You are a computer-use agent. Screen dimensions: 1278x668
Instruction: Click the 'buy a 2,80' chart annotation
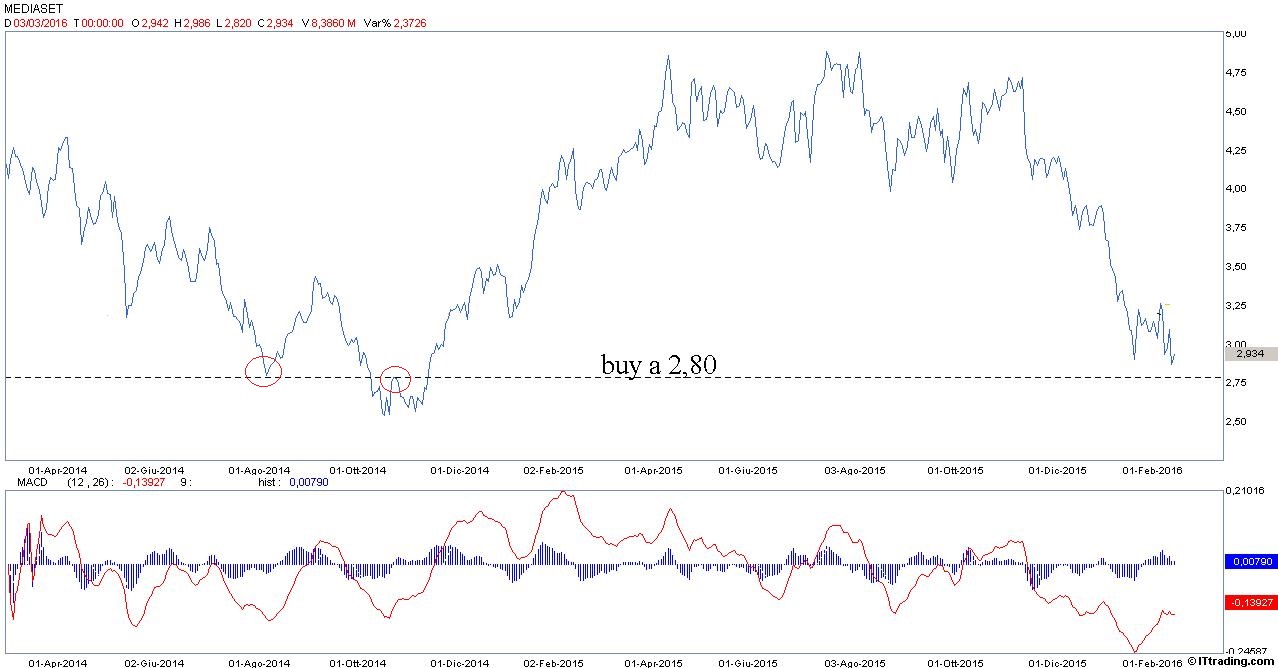[658, 365]
